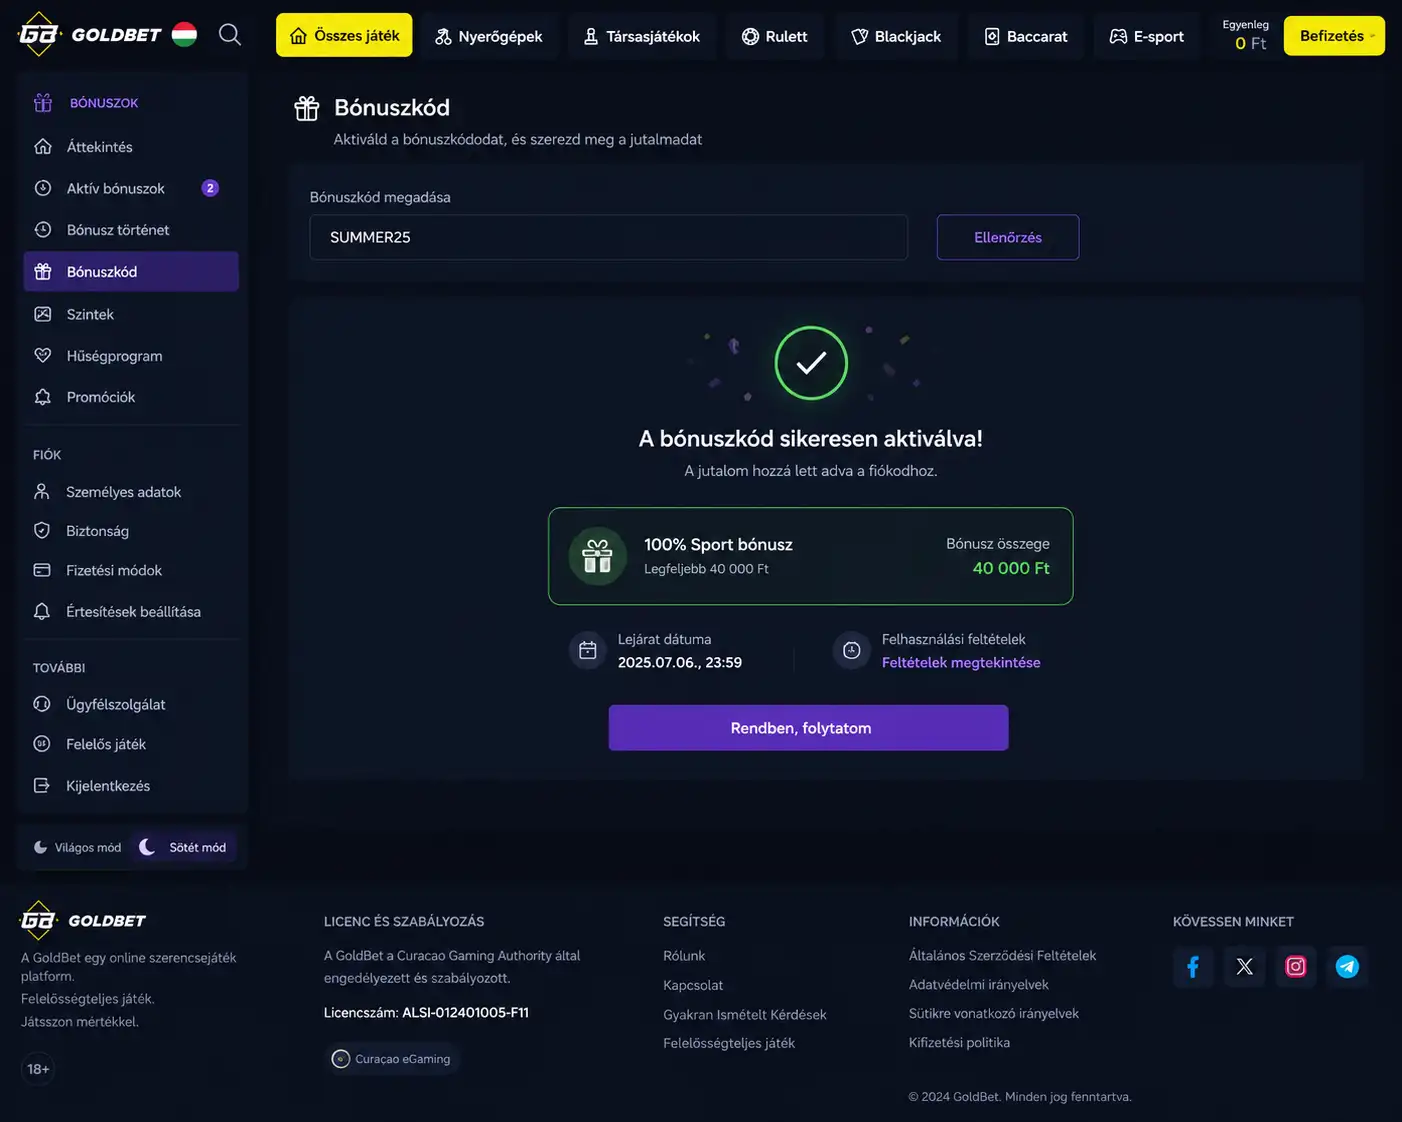Open Felelős játék in the sidebar

pos(131,744)
